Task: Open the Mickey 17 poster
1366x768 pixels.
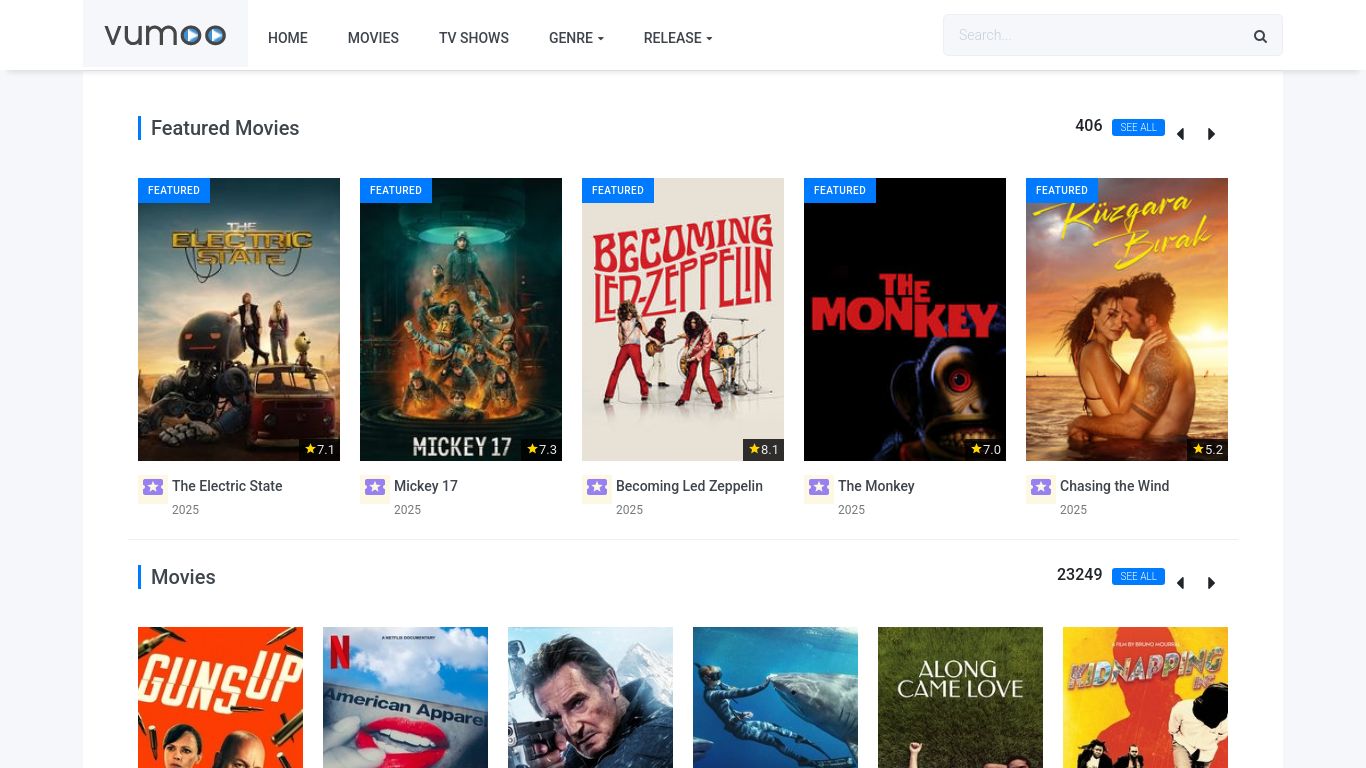Action: (x=461, y=319)
